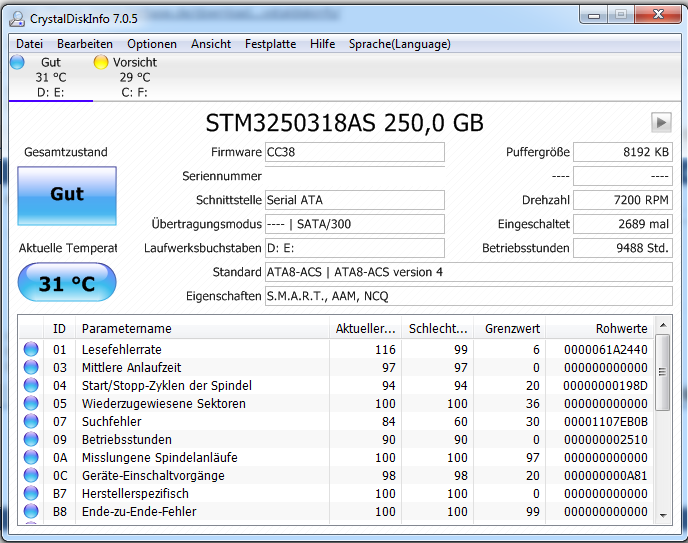The height and width of the screenshot is (543, 688).
Task: Click the Standard field ATA8-ACS version 4
Action: point(469,272)
